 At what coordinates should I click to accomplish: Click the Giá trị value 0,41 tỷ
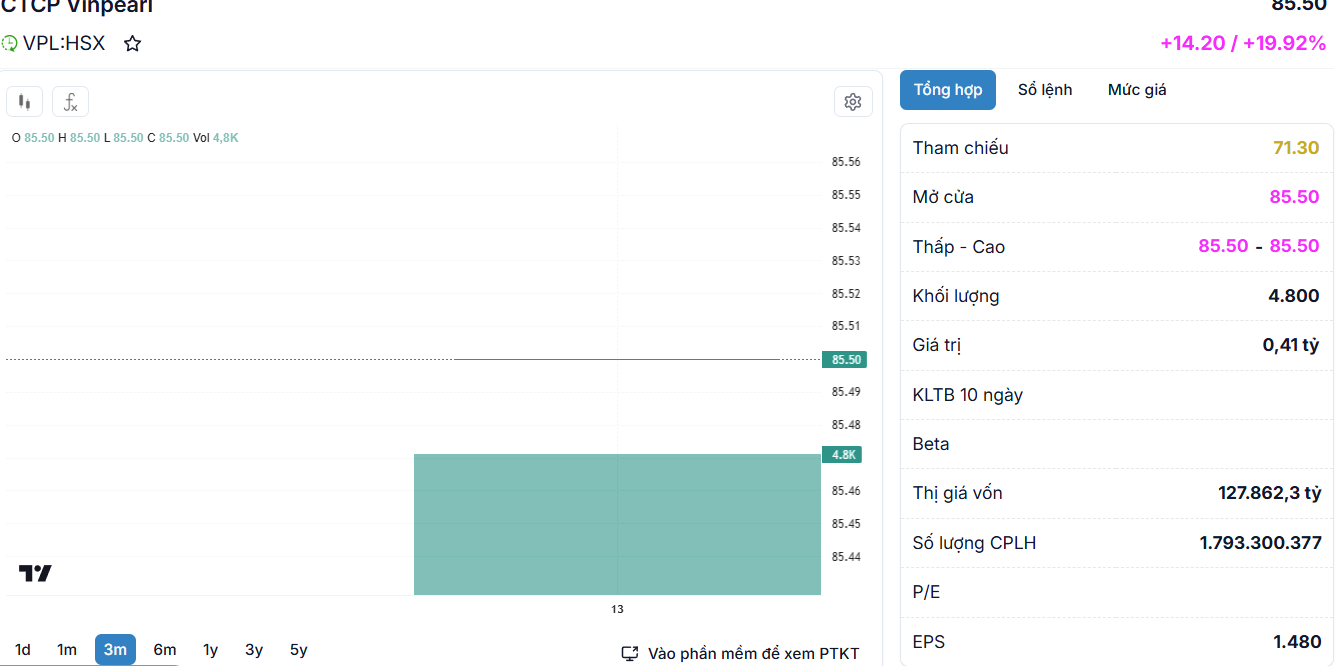pos(1291,345)
